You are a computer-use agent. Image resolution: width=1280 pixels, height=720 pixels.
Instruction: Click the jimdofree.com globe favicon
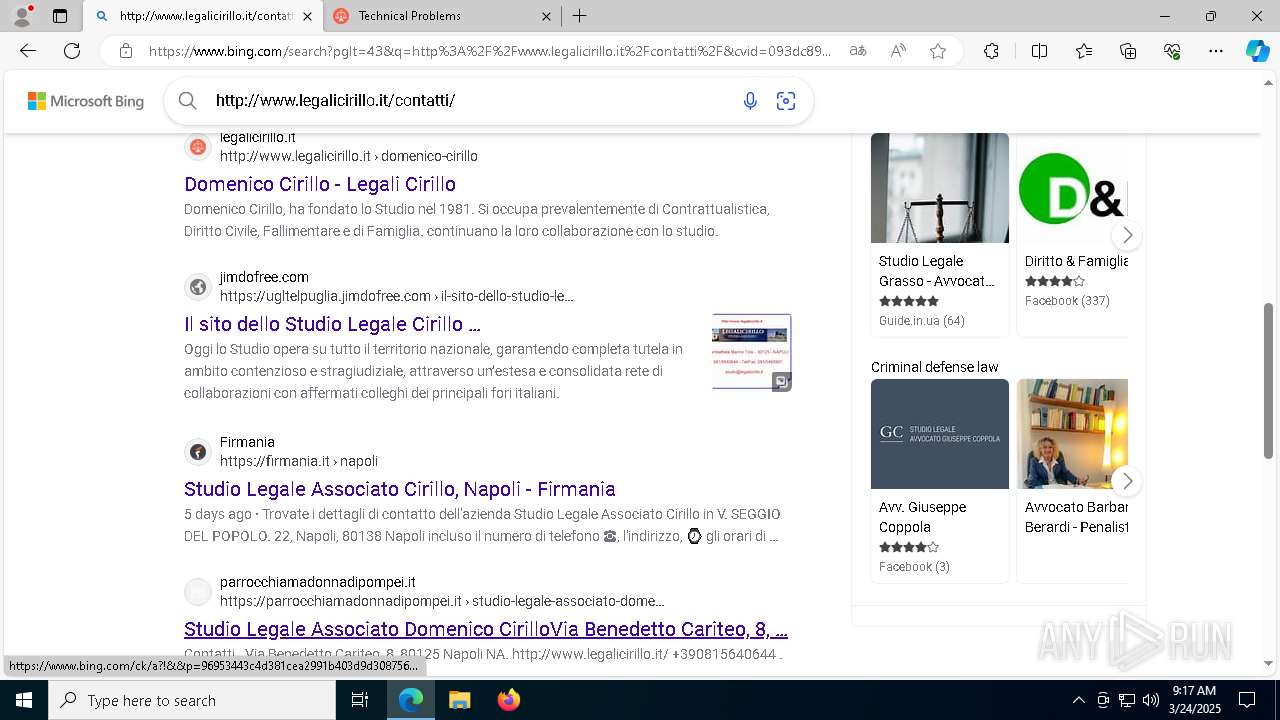point(198,288)
